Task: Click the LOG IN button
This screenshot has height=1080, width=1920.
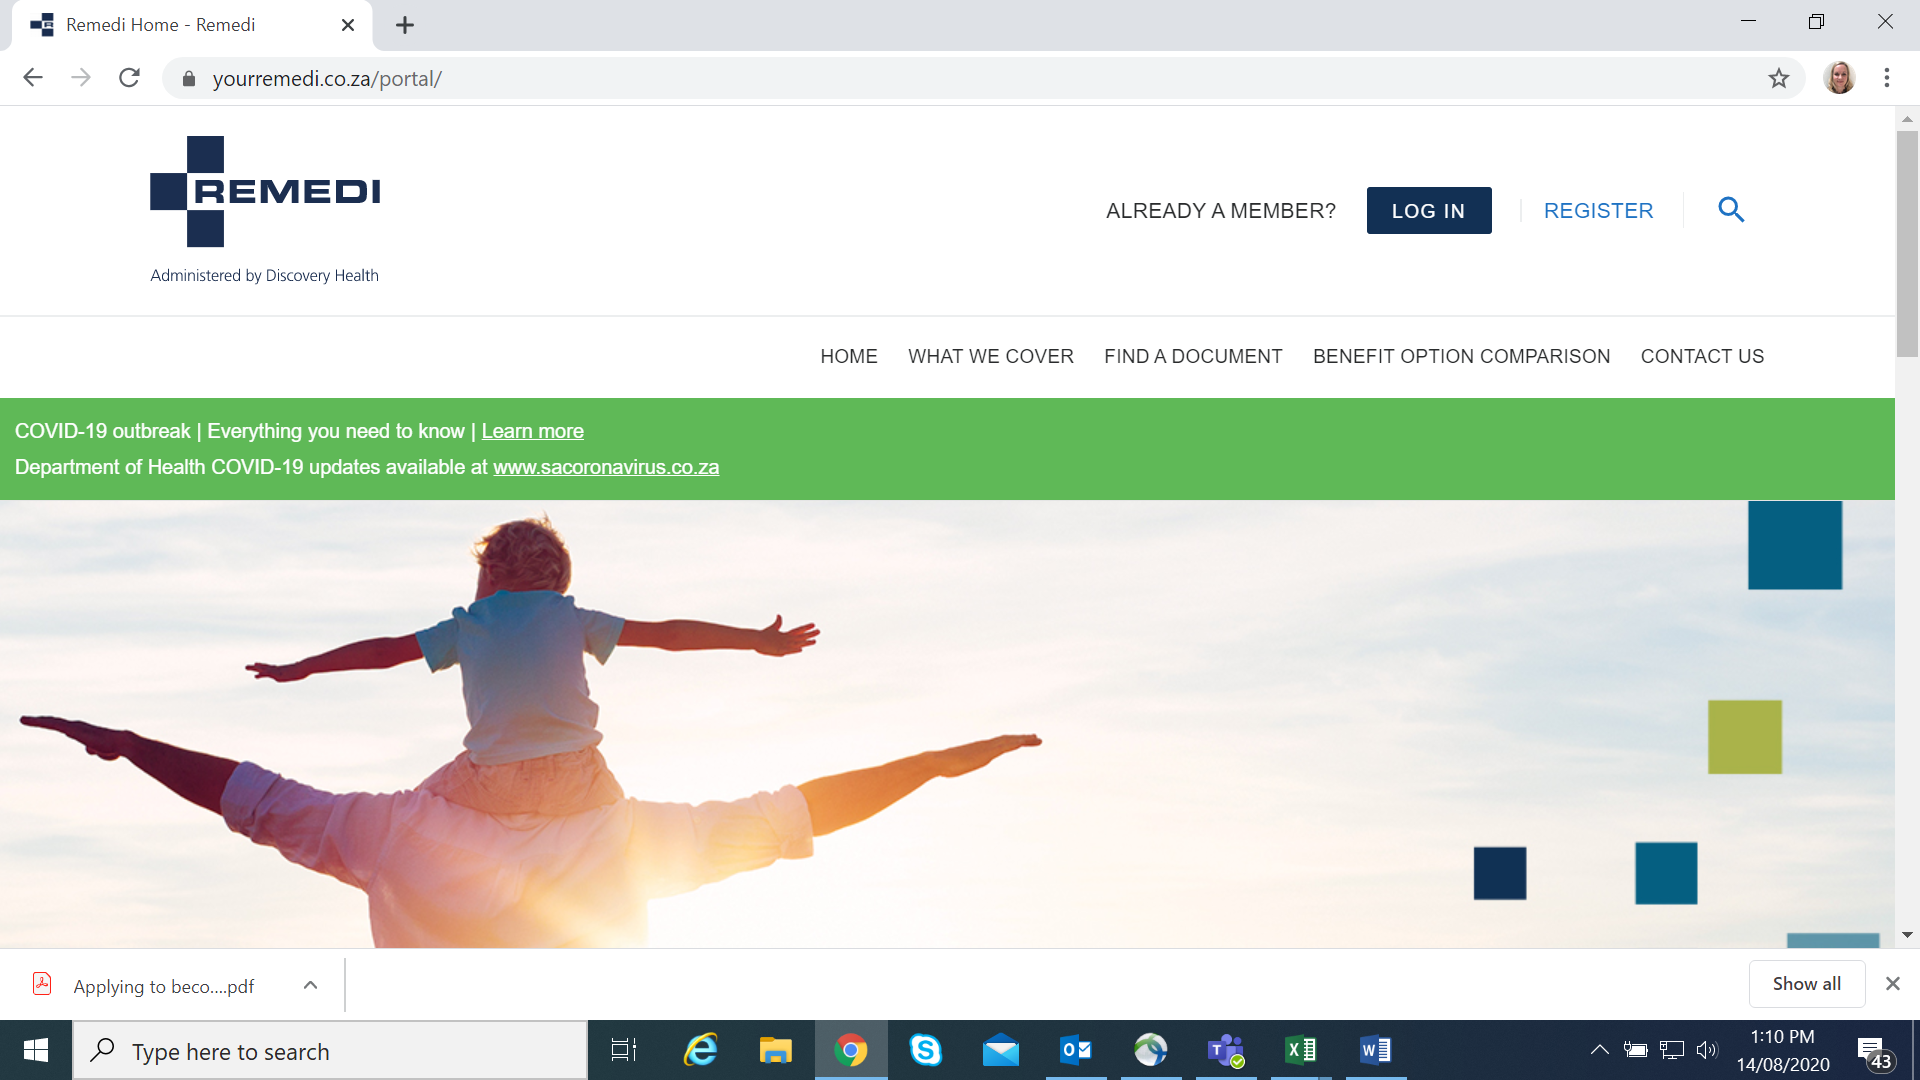Action: pyautogui.click(x=1429, y=211)
